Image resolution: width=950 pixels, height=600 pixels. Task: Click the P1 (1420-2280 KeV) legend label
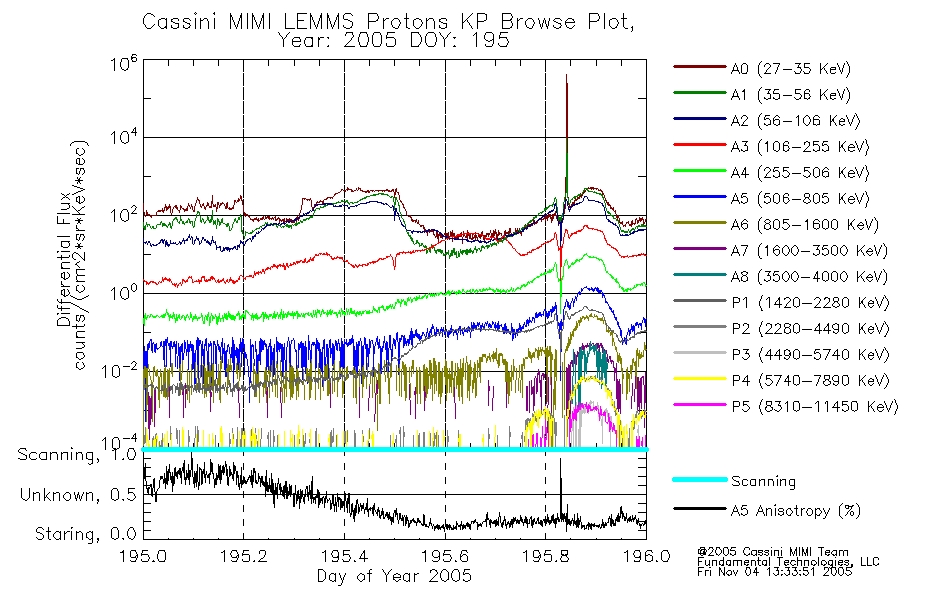click(x=810, y=303)
